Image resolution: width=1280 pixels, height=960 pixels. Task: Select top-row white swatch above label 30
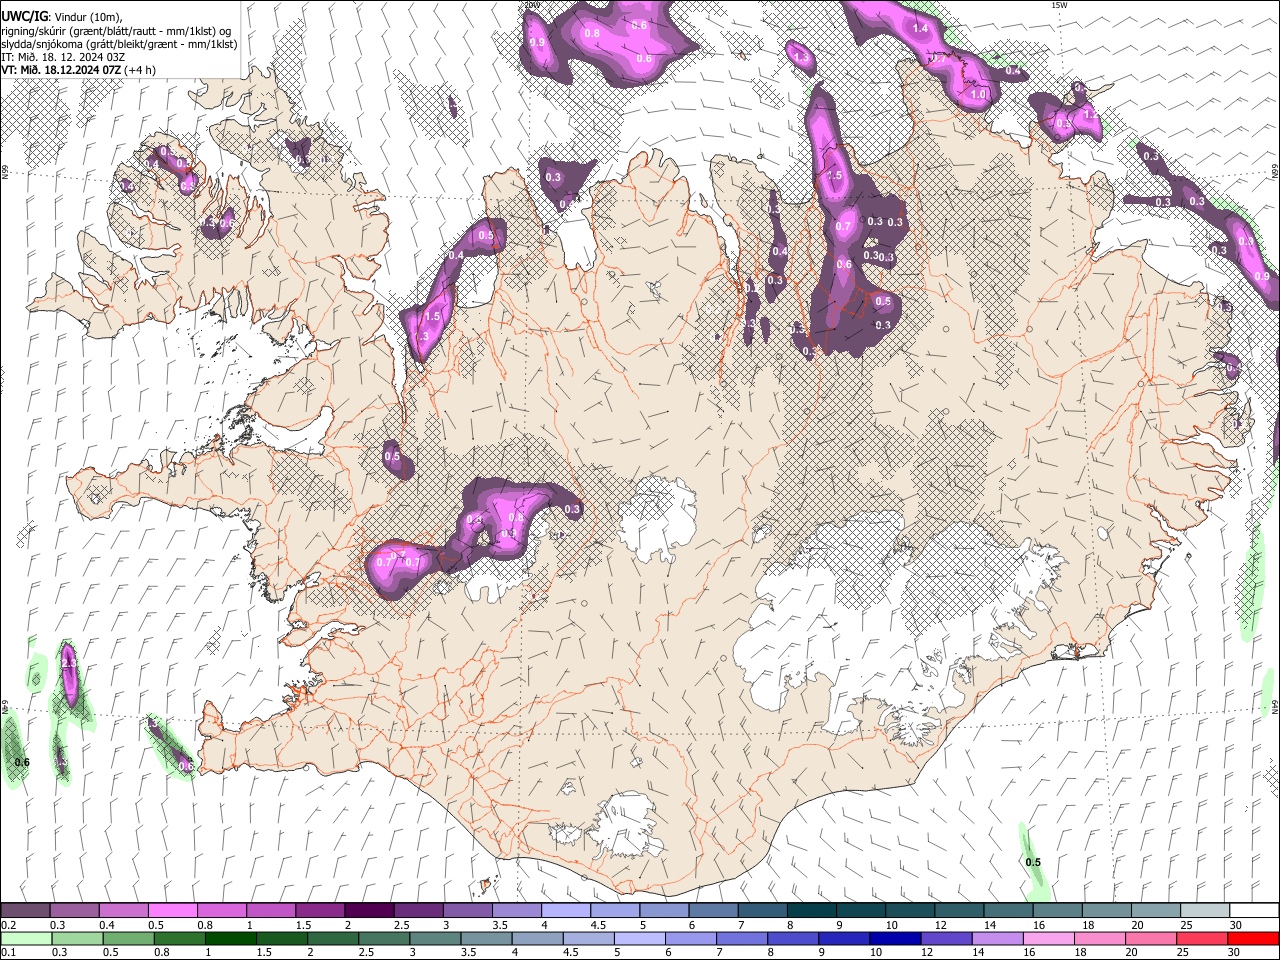coord(1253,910)
